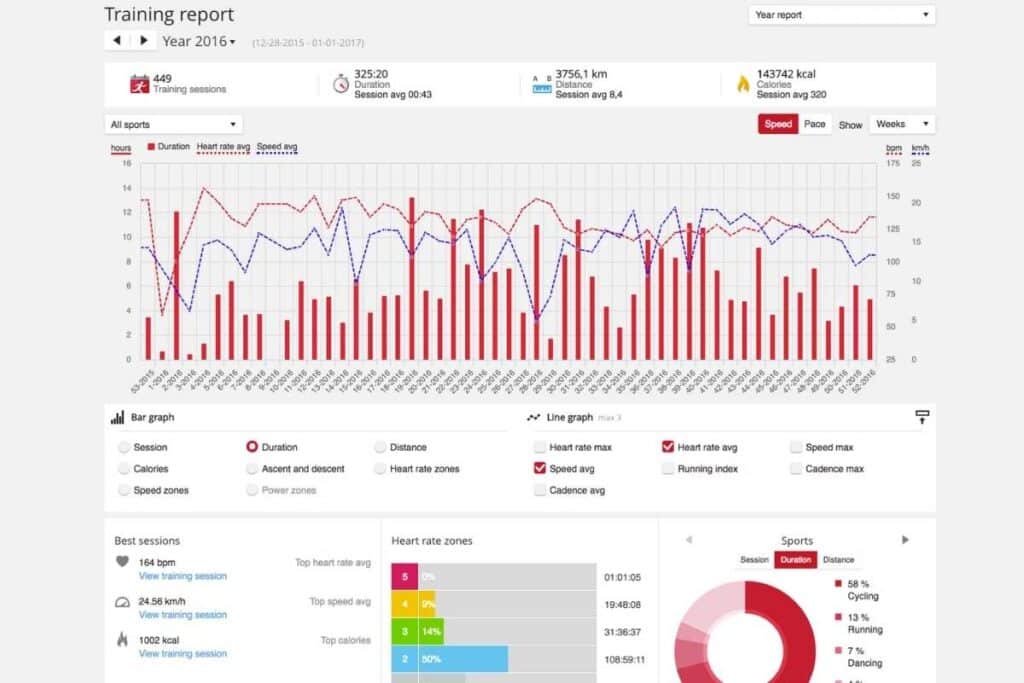Click the duration stopwatch icon
The height and width of the screenshot is (683, 1024).
point(340,84)
